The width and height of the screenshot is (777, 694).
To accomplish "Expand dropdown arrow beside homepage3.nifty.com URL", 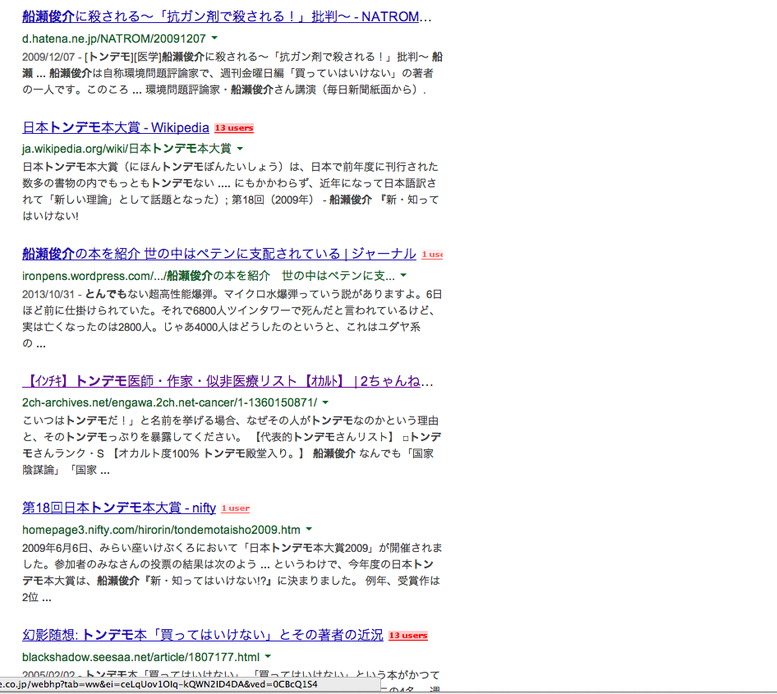I will 309,529.
